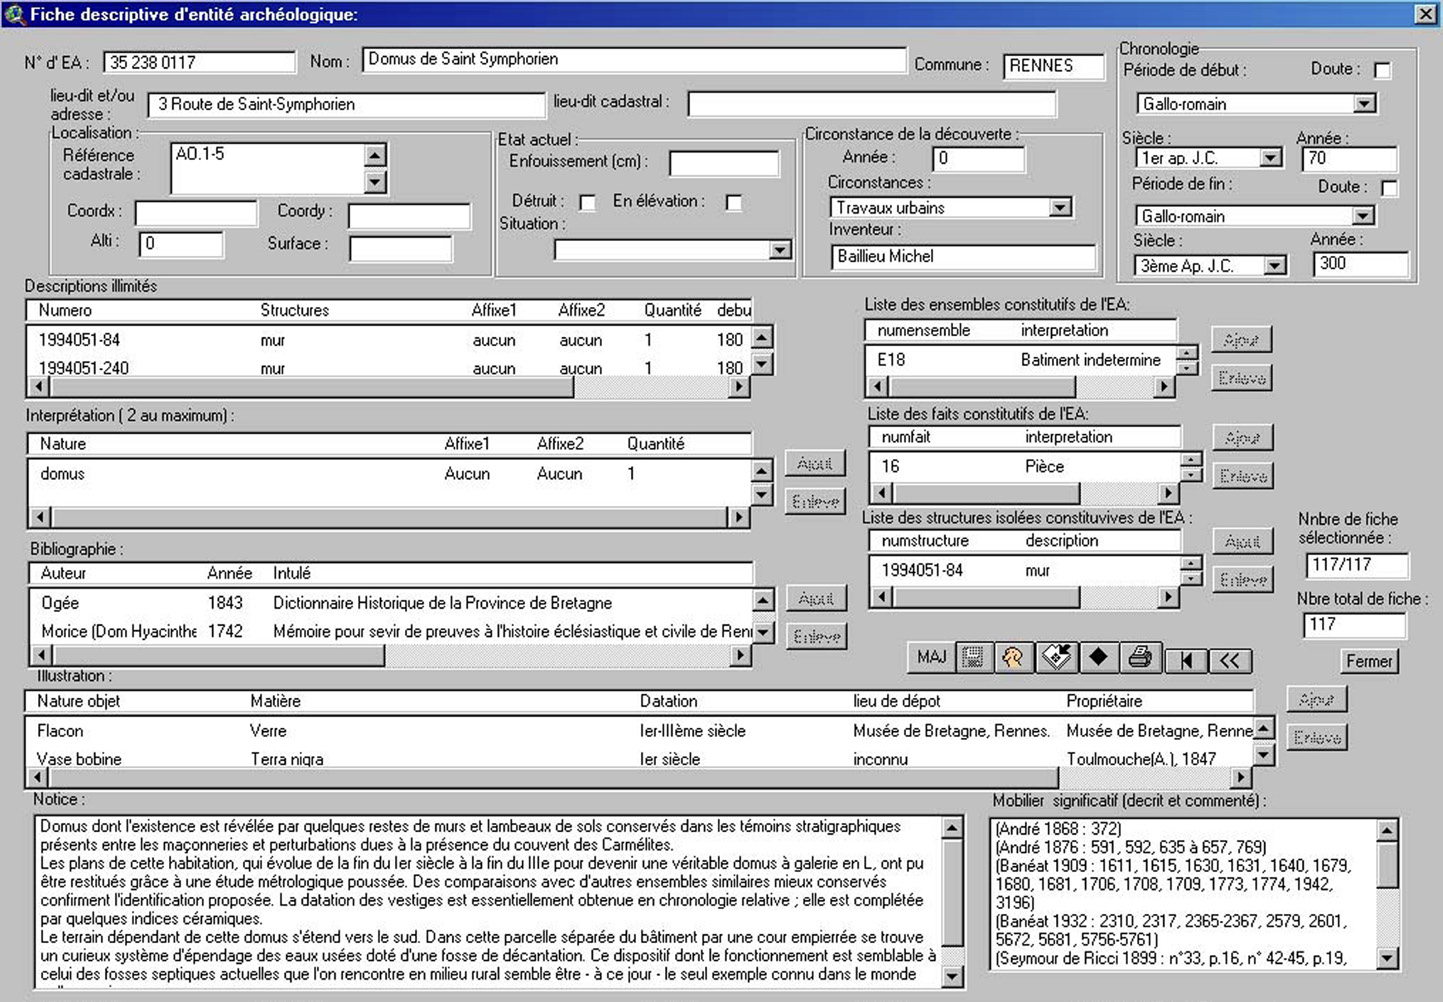Click the map import arrow icon

[x=1056, y=657]
